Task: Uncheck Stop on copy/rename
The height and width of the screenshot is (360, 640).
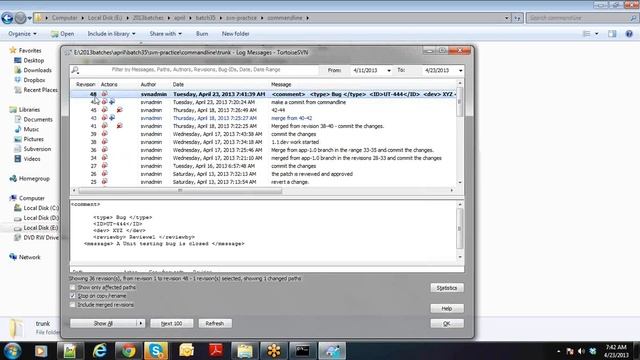Action: pyautogui.click(x=73, y=296)
